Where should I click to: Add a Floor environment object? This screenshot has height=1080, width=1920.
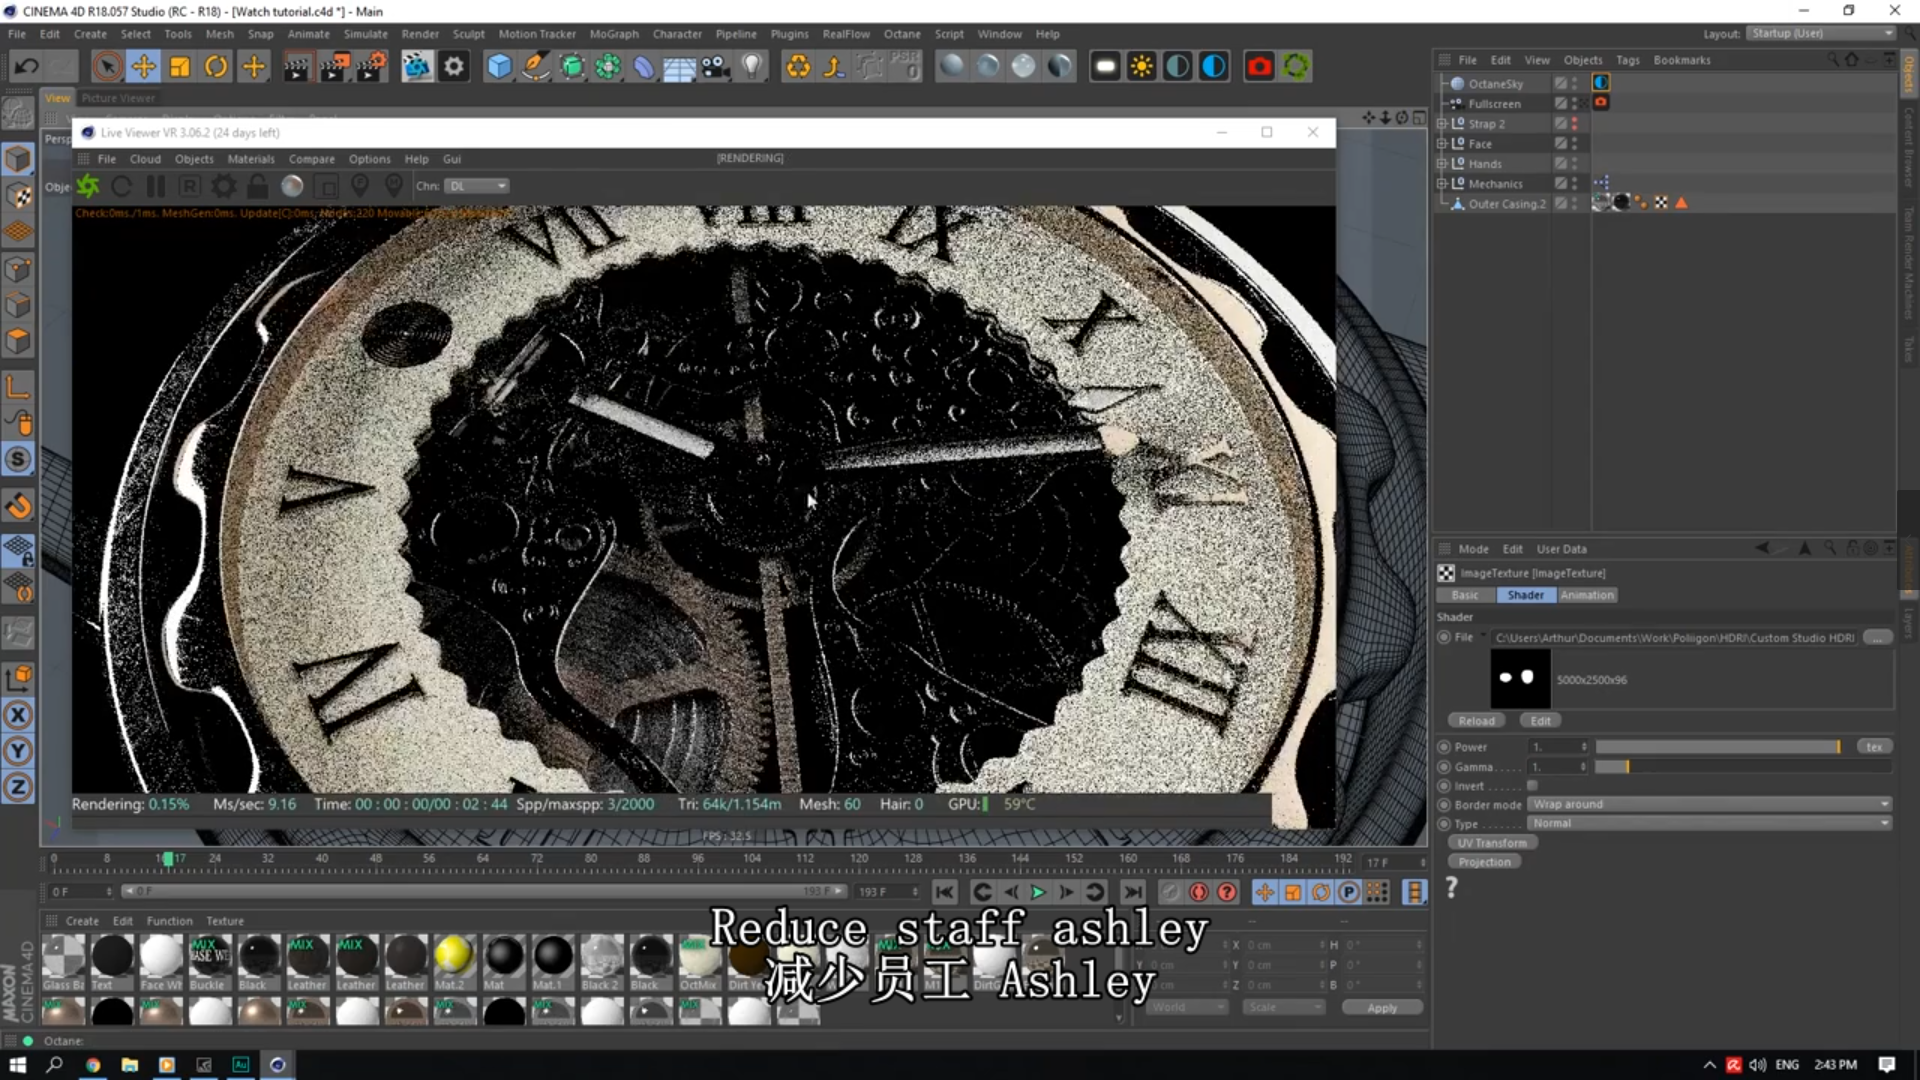click(x=680, y=67)
